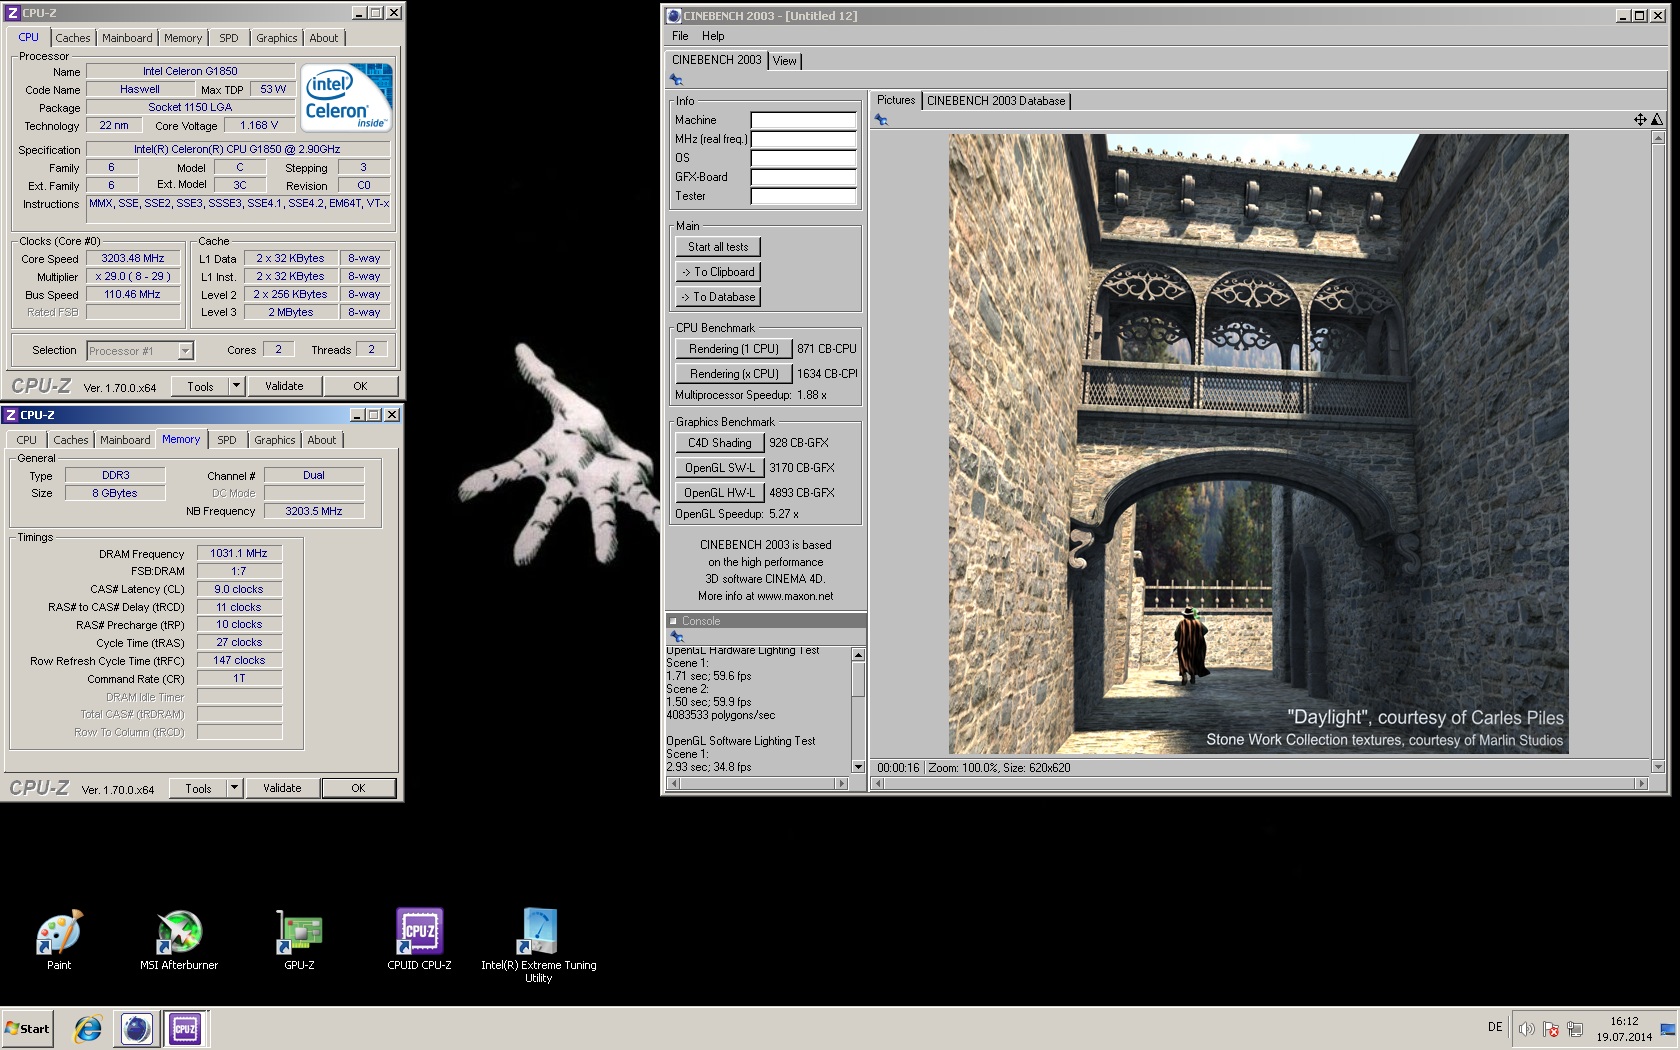Click the volume tray icon
Screen dimensions: 1680x1050
pos(1526,1029)
